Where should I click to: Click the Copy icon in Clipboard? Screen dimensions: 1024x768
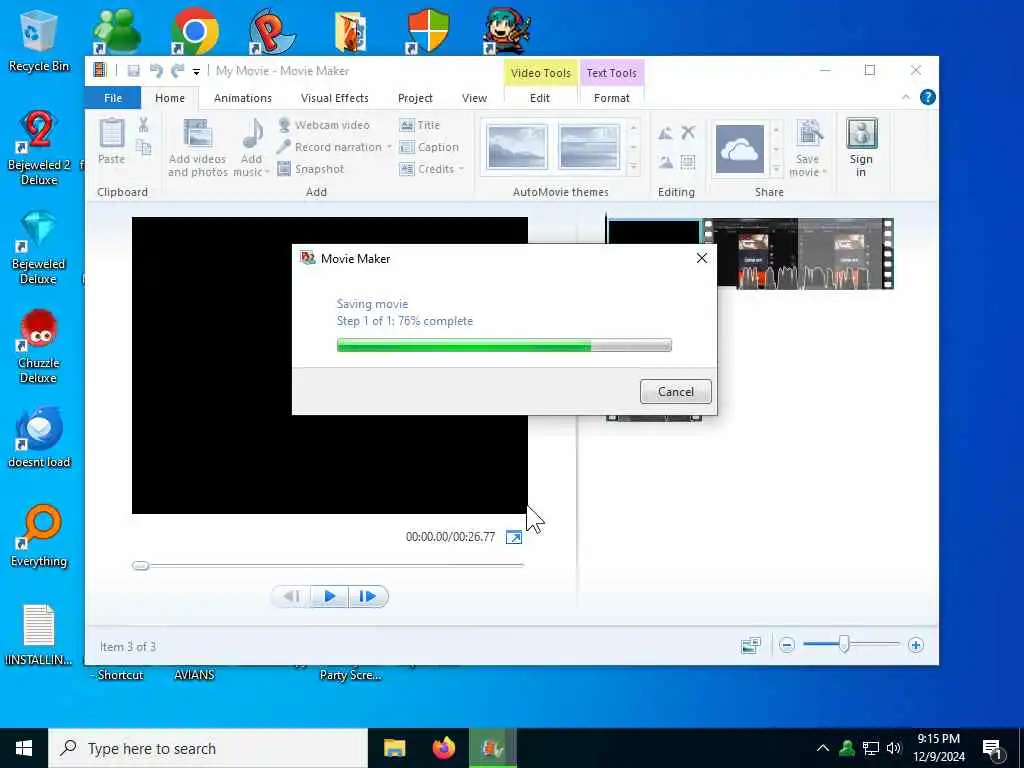pos(143,148)
